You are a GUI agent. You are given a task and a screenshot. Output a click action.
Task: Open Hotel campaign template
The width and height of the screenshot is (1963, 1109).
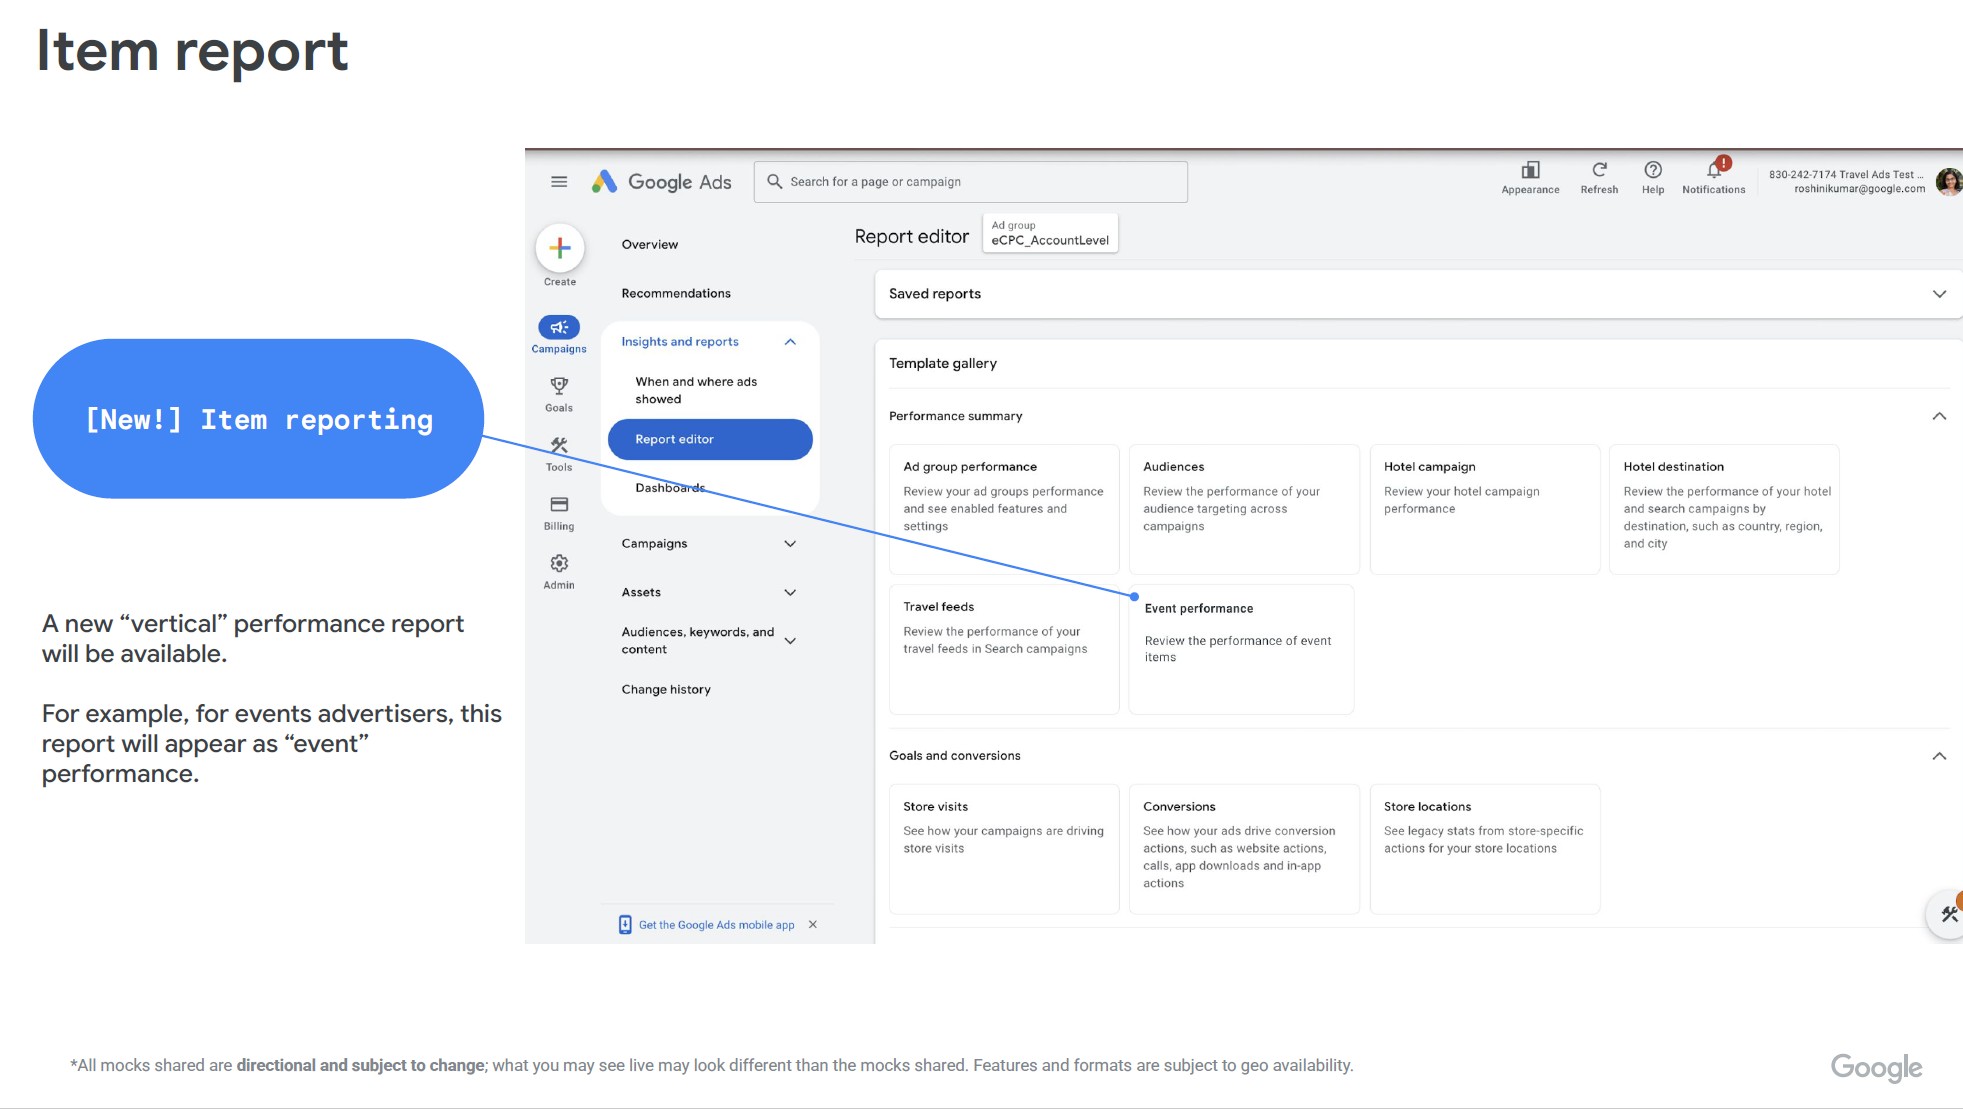tap(1485, 509)
